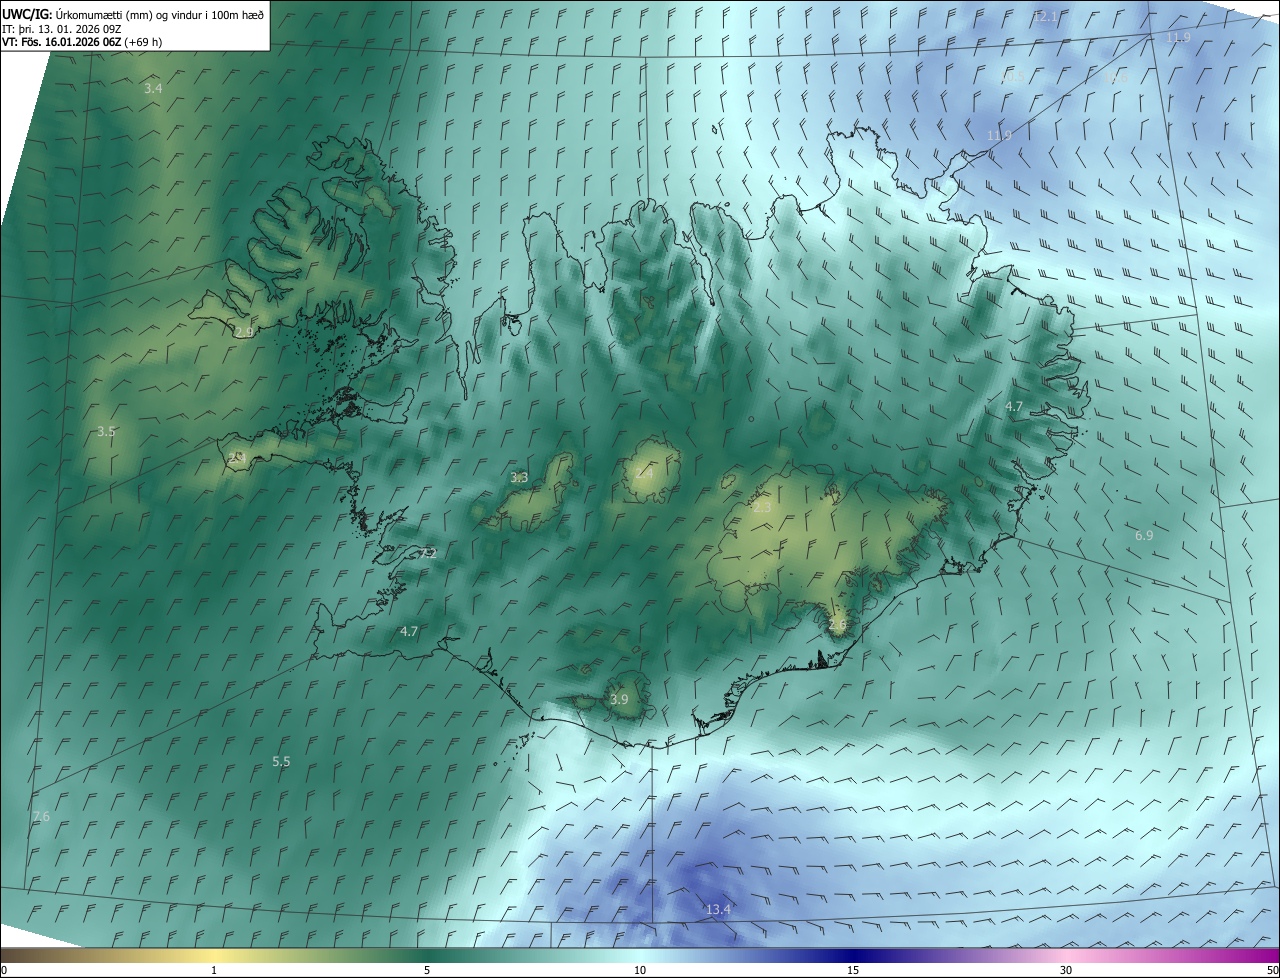The width and height of the screenshot is (1280, 978).
Task: Click the colorbar tick labeled 50
Action: pyautogui.click(x=1272, y=970)
